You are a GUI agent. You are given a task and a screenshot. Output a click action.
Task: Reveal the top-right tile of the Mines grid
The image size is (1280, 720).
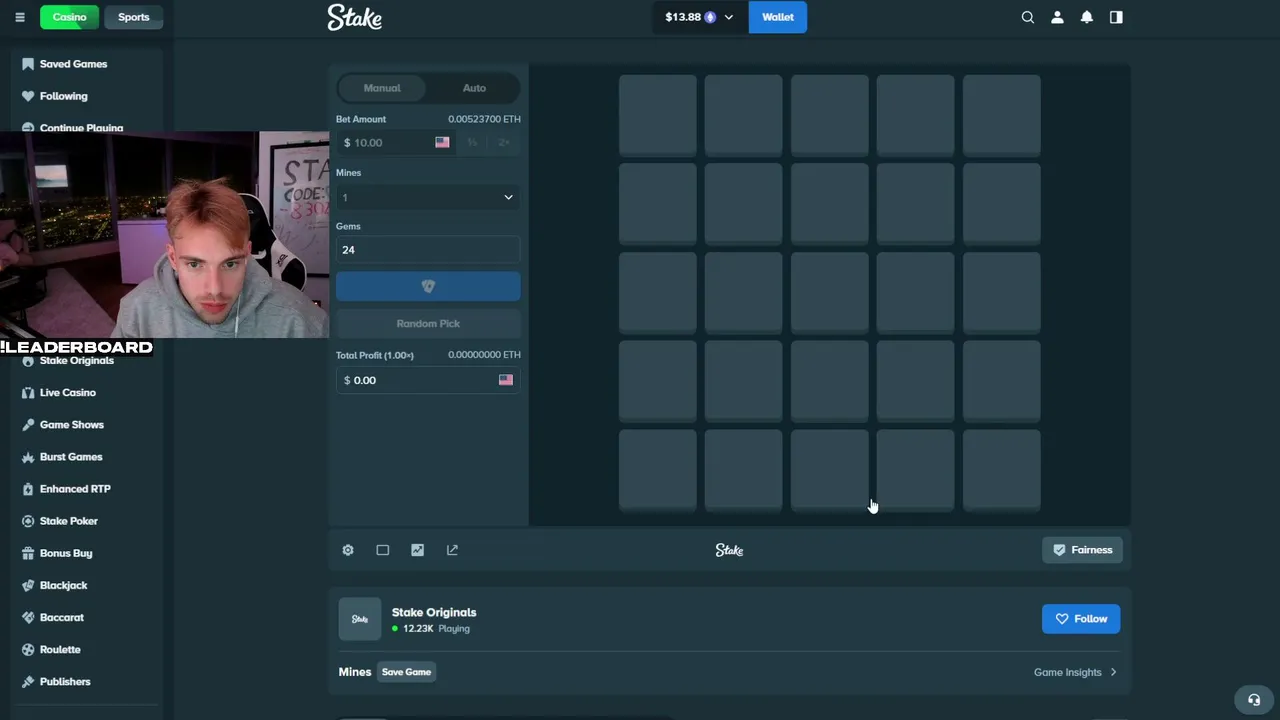(x=1002, y=115)
